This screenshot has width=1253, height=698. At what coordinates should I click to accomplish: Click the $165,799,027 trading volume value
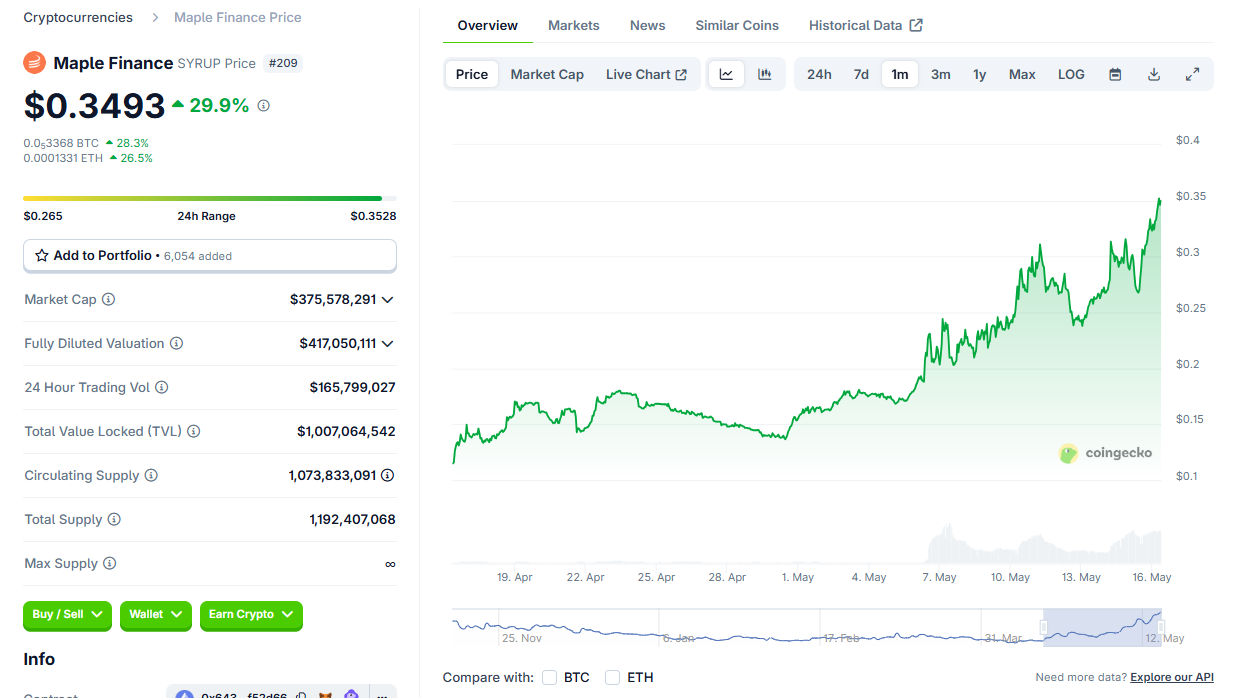[x=353, y=387]
